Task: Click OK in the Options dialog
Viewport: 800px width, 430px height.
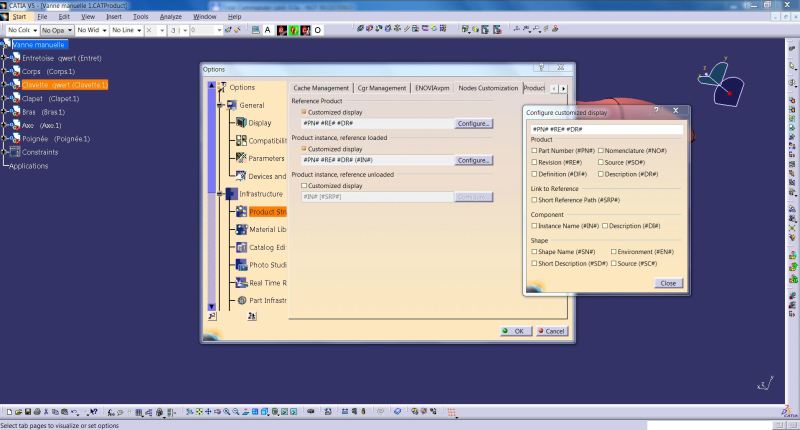Action: [x=516, y=331]
